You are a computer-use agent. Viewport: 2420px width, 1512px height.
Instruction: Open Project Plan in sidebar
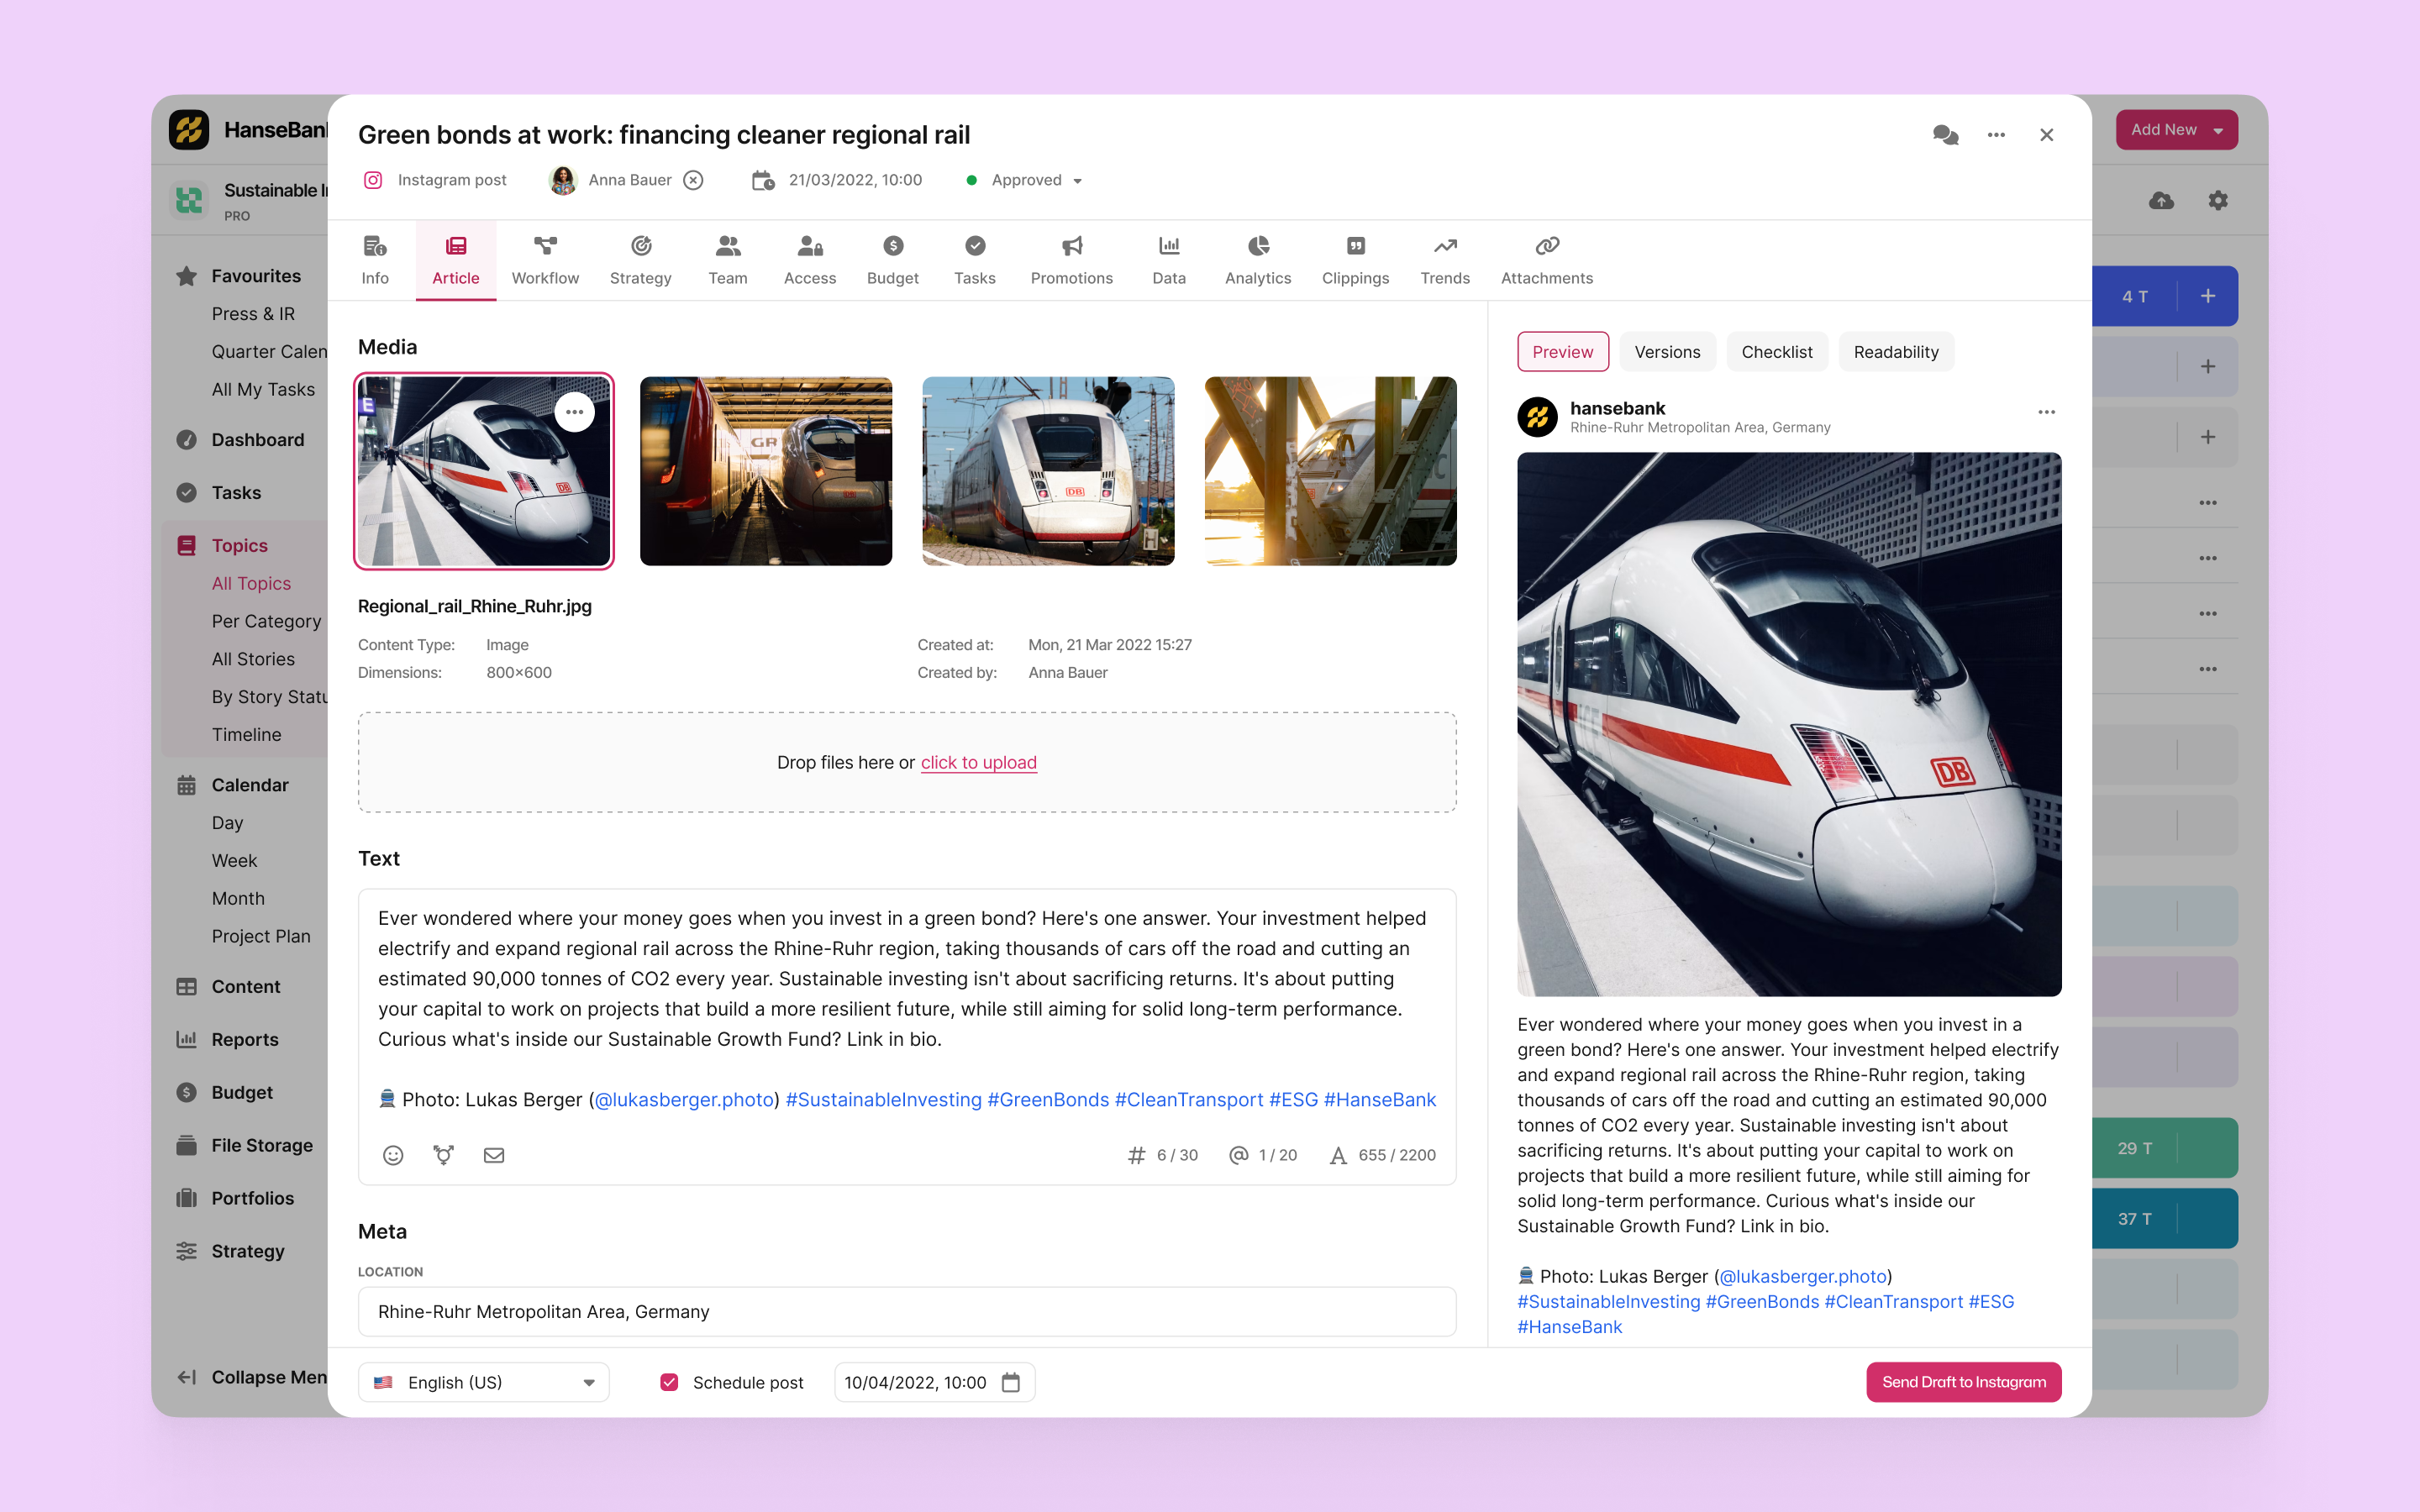tap(261, 936)
